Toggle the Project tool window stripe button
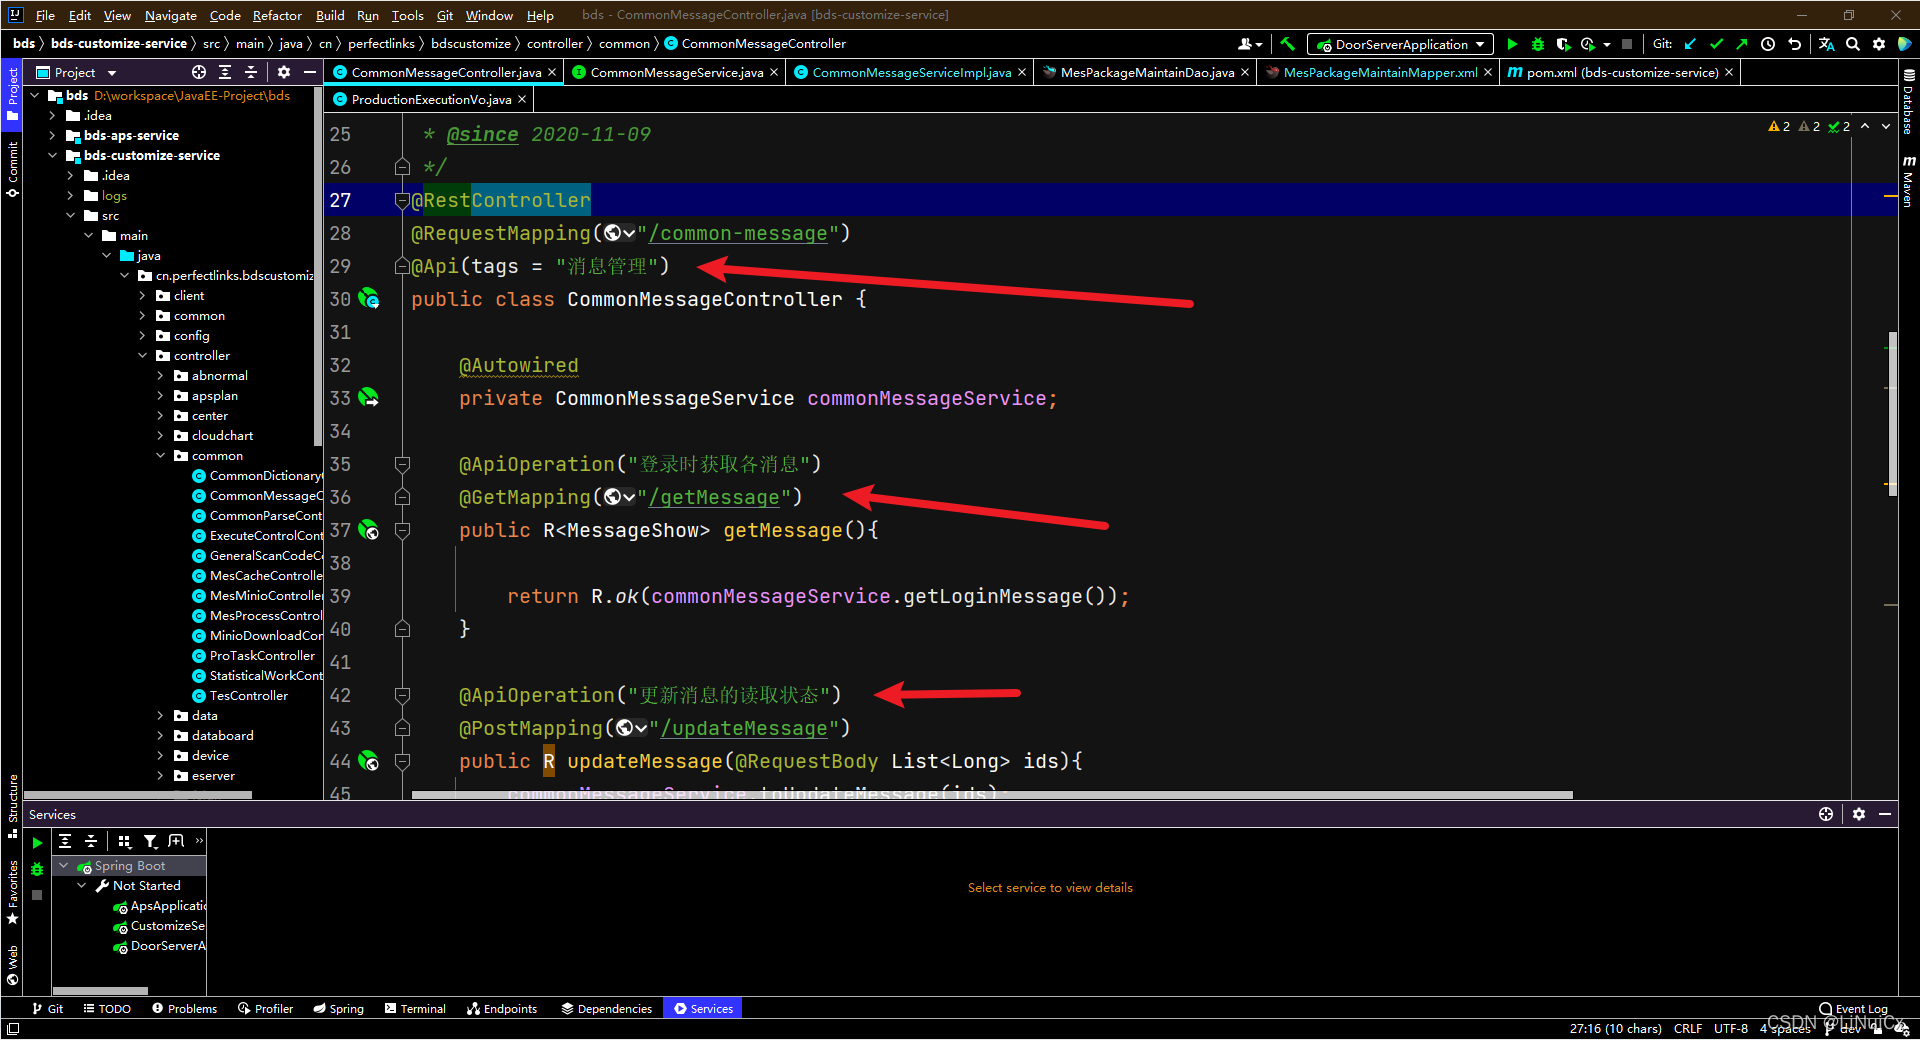Viewport: 1920px width, 1040px height. [x=12, y=94]
